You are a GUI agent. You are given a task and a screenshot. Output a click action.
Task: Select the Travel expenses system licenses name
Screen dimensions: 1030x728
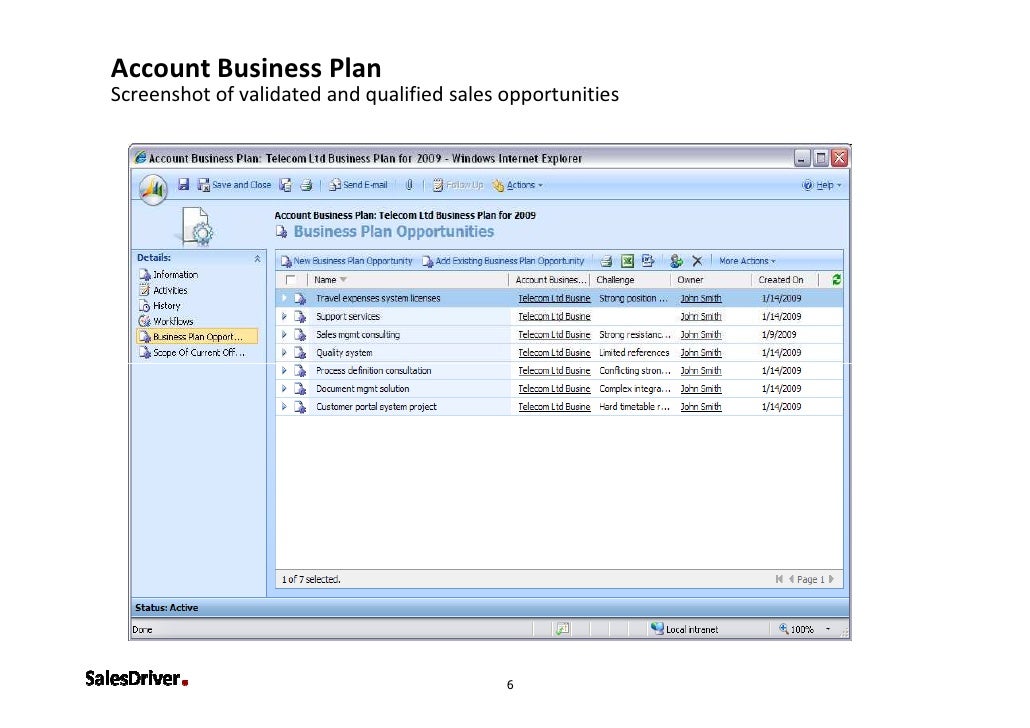378,298
